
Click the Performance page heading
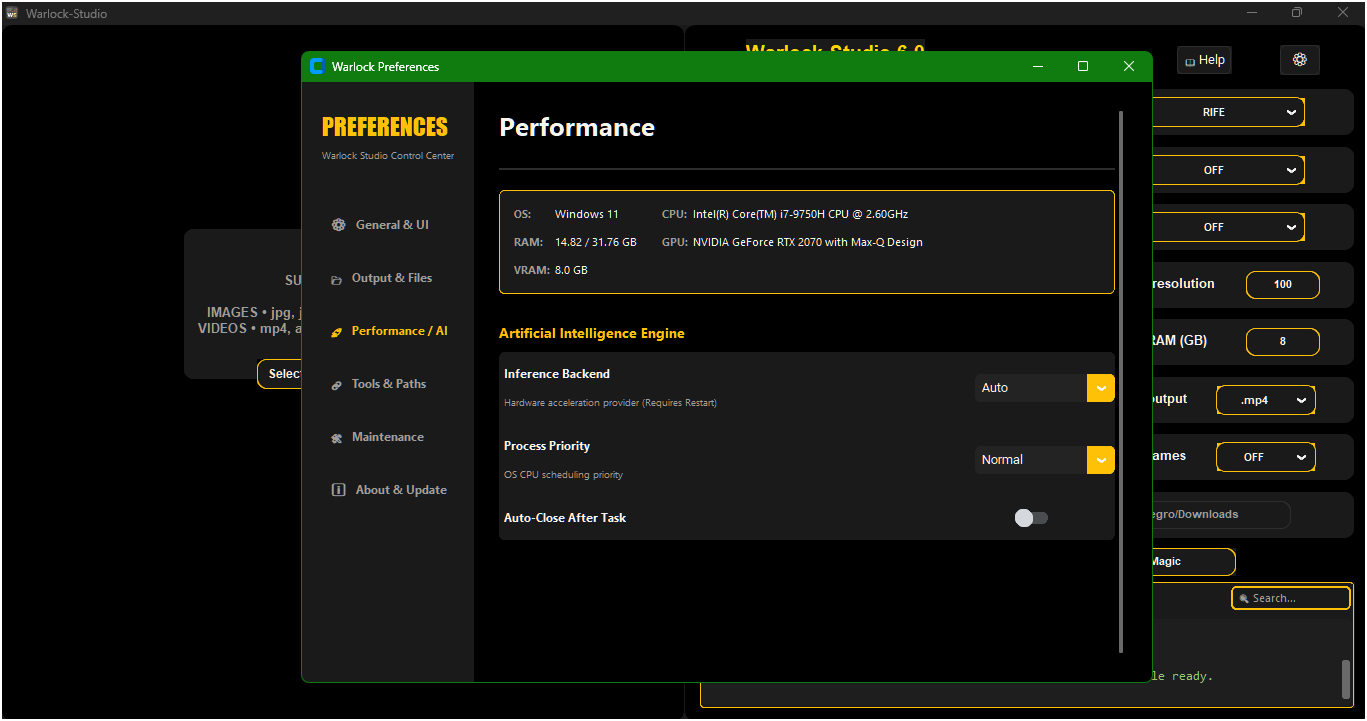[577, 128]
